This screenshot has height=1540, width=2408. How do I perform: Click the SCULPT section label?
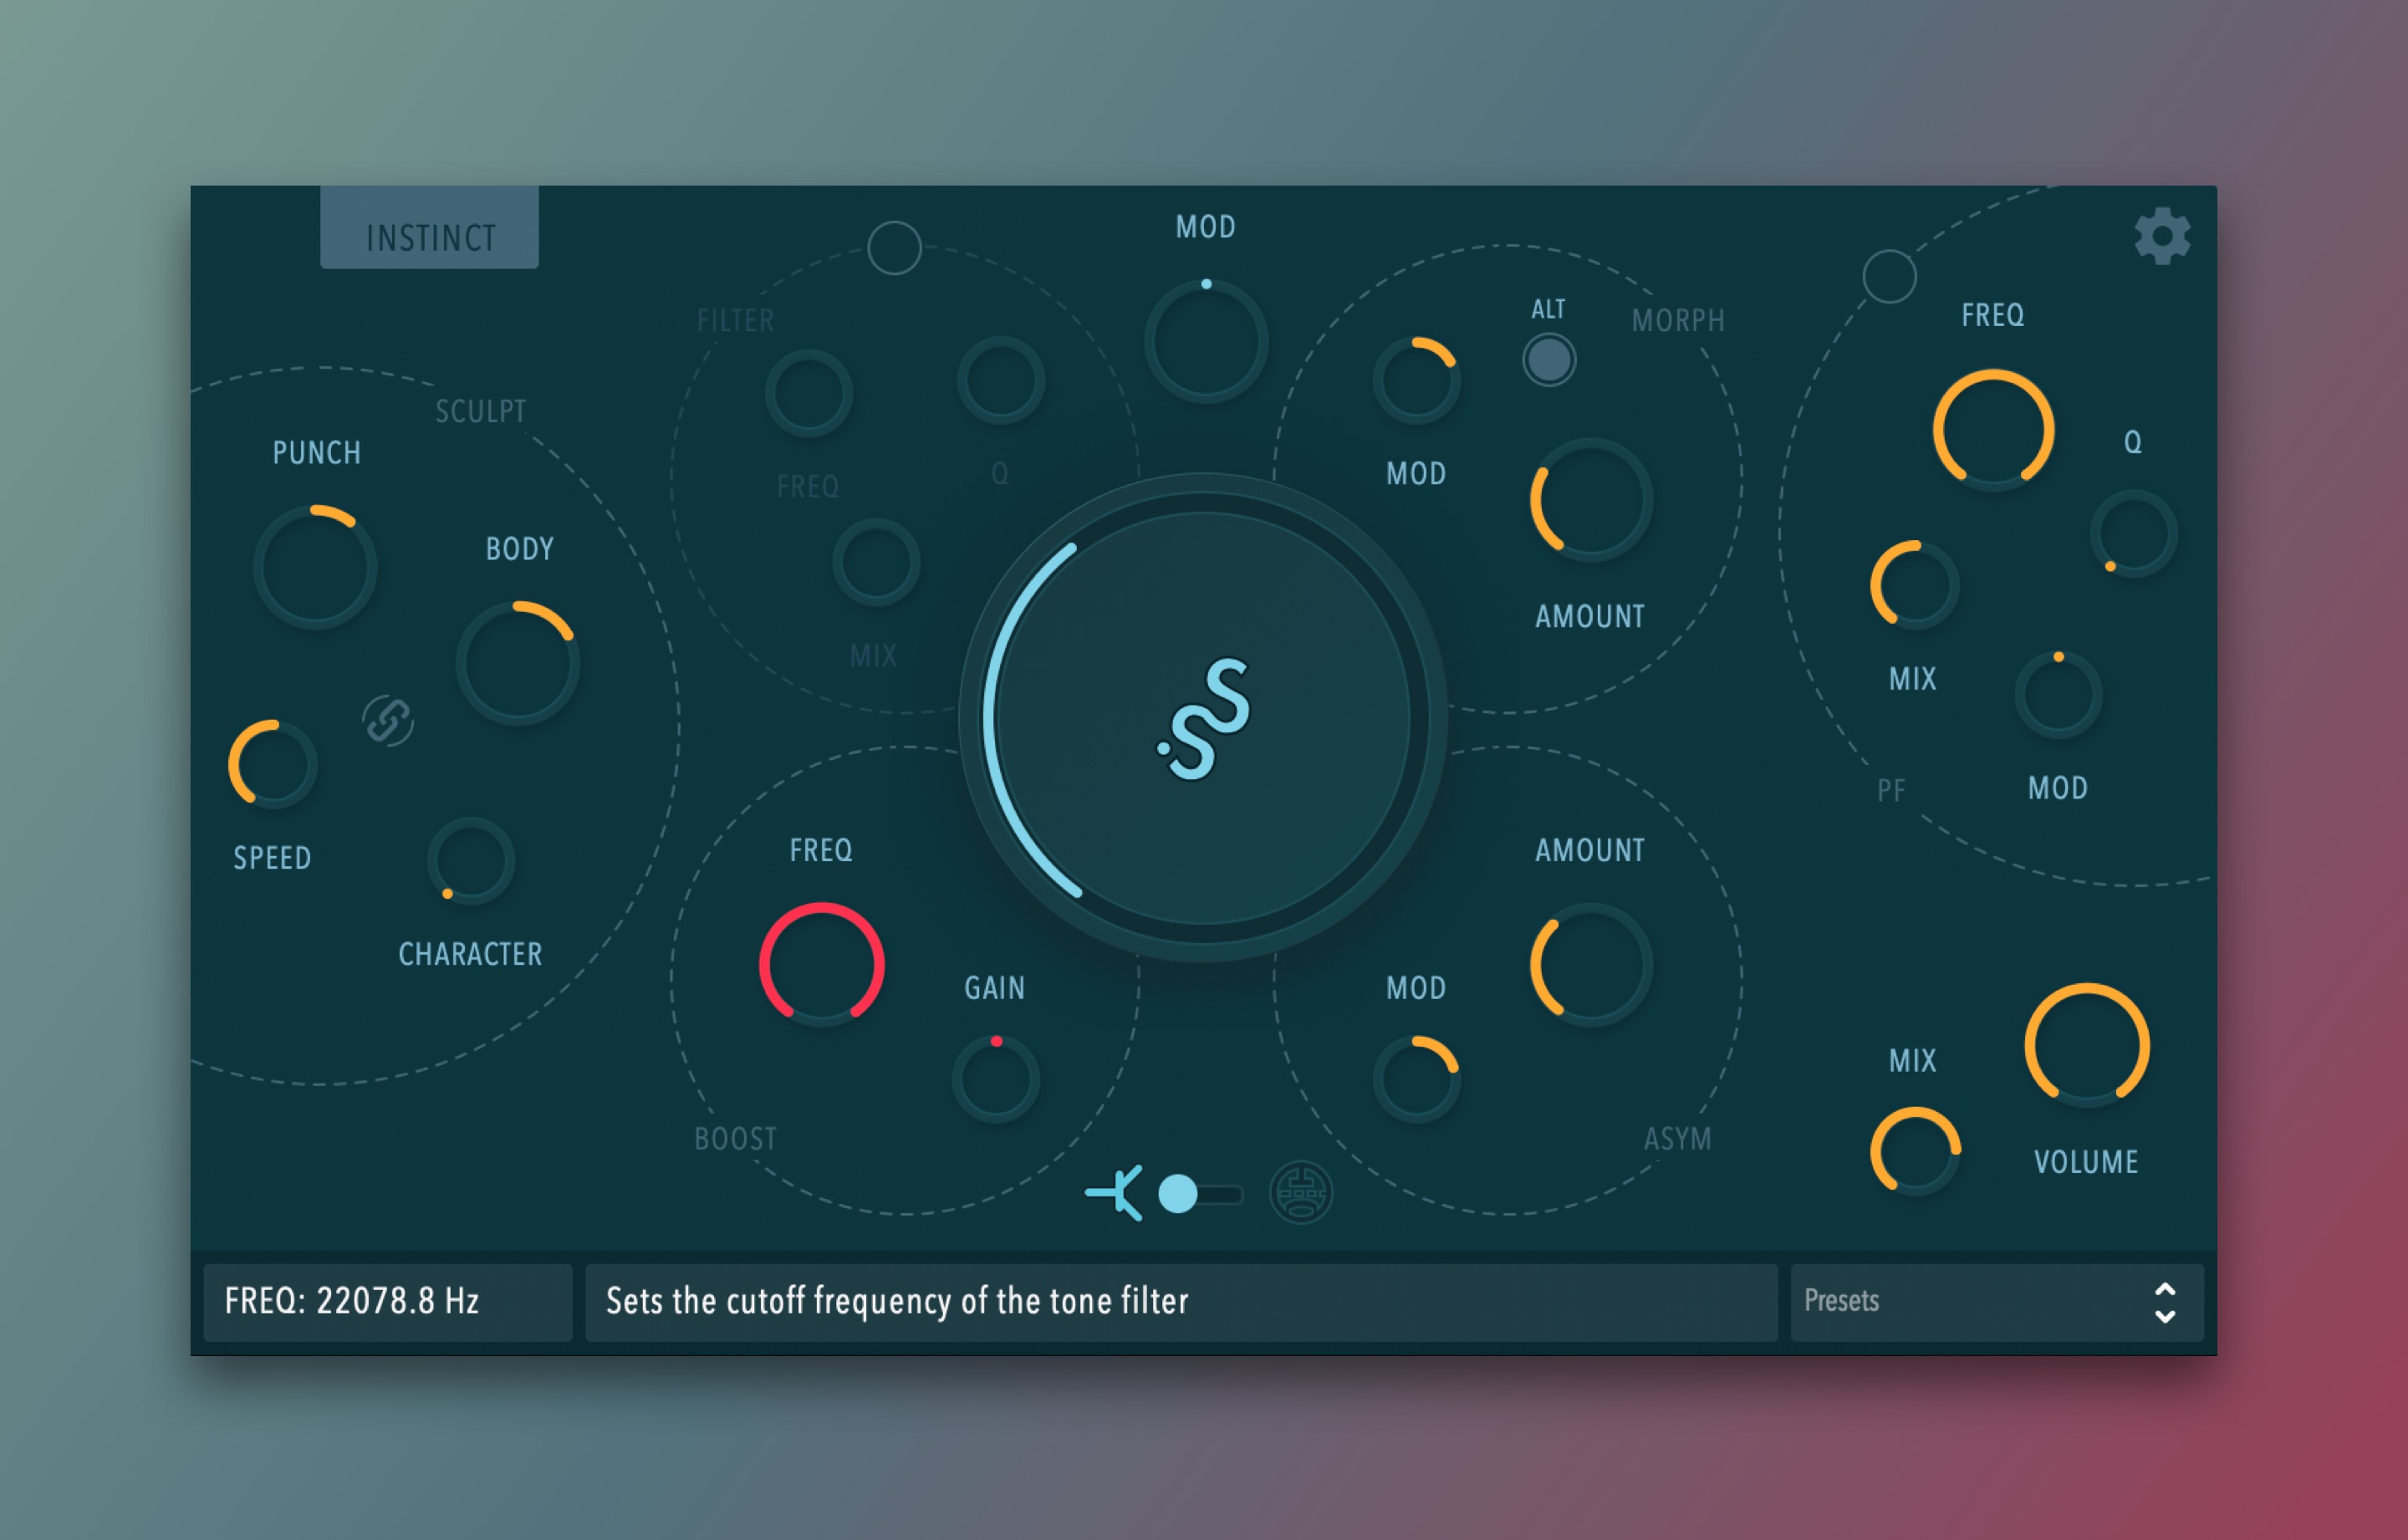(x=481, y=411)
